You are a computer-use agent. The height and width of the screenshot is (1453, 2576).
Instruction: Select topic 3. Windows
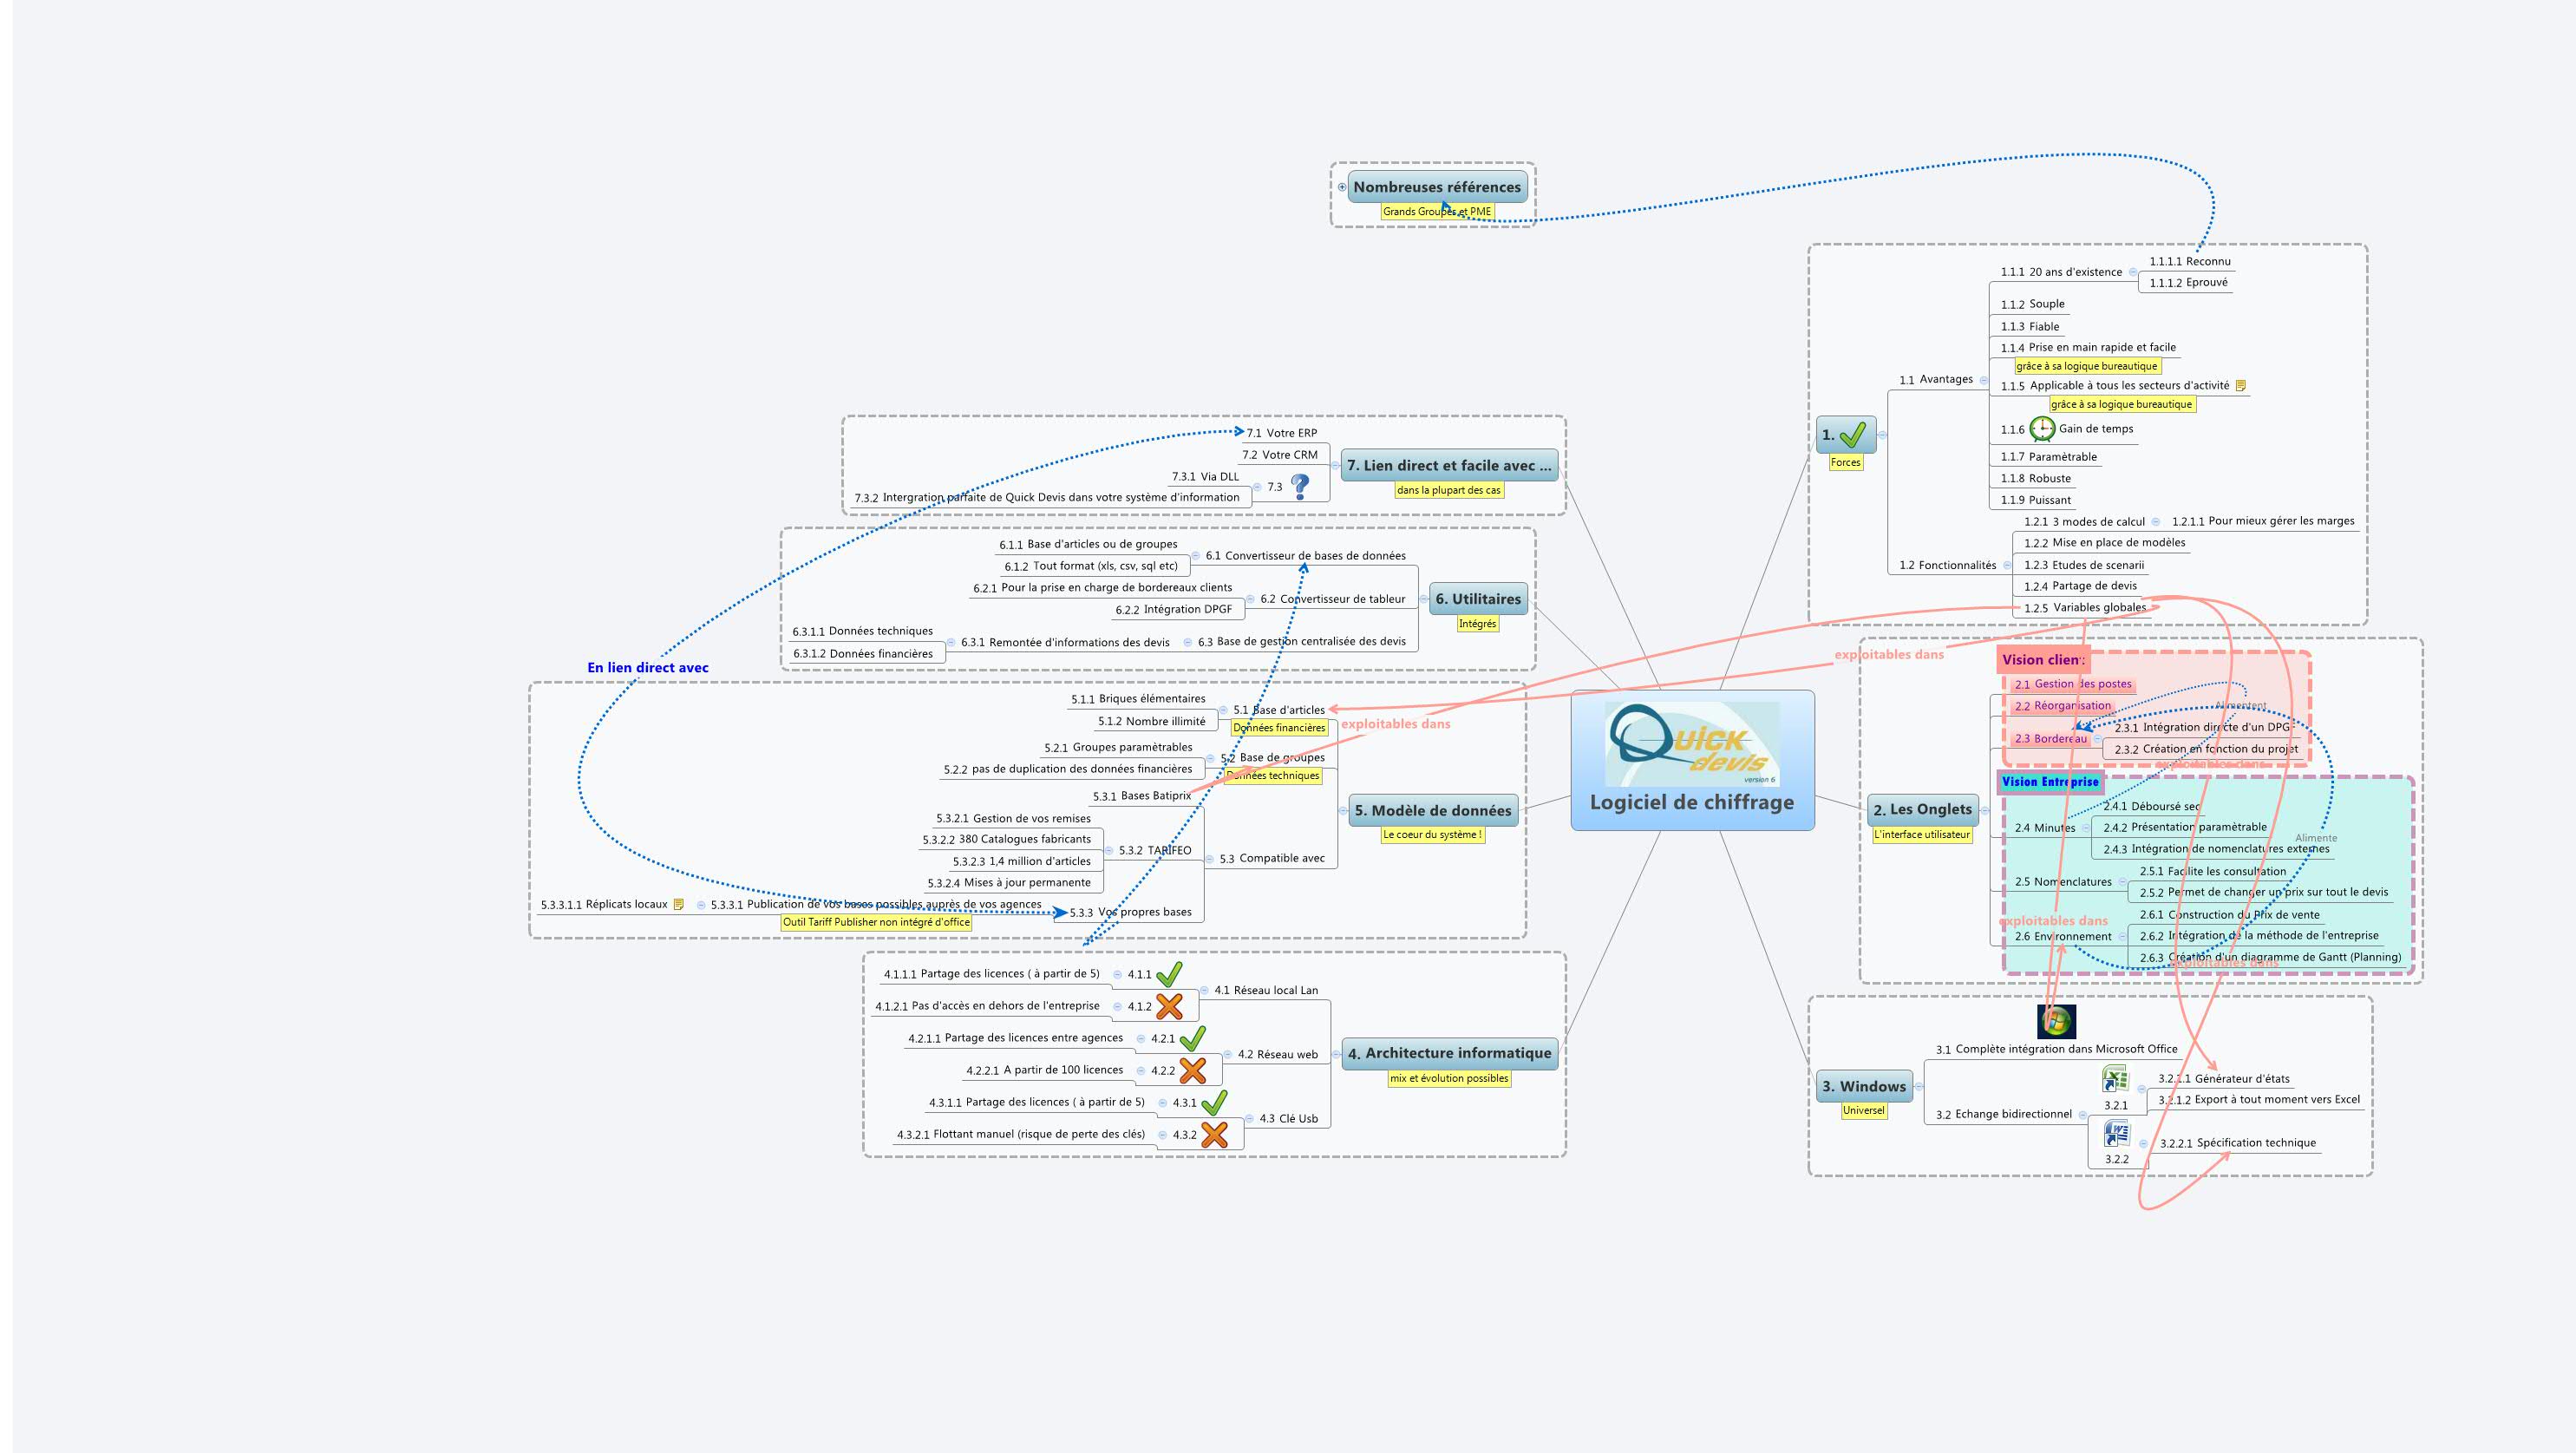1864,1086
